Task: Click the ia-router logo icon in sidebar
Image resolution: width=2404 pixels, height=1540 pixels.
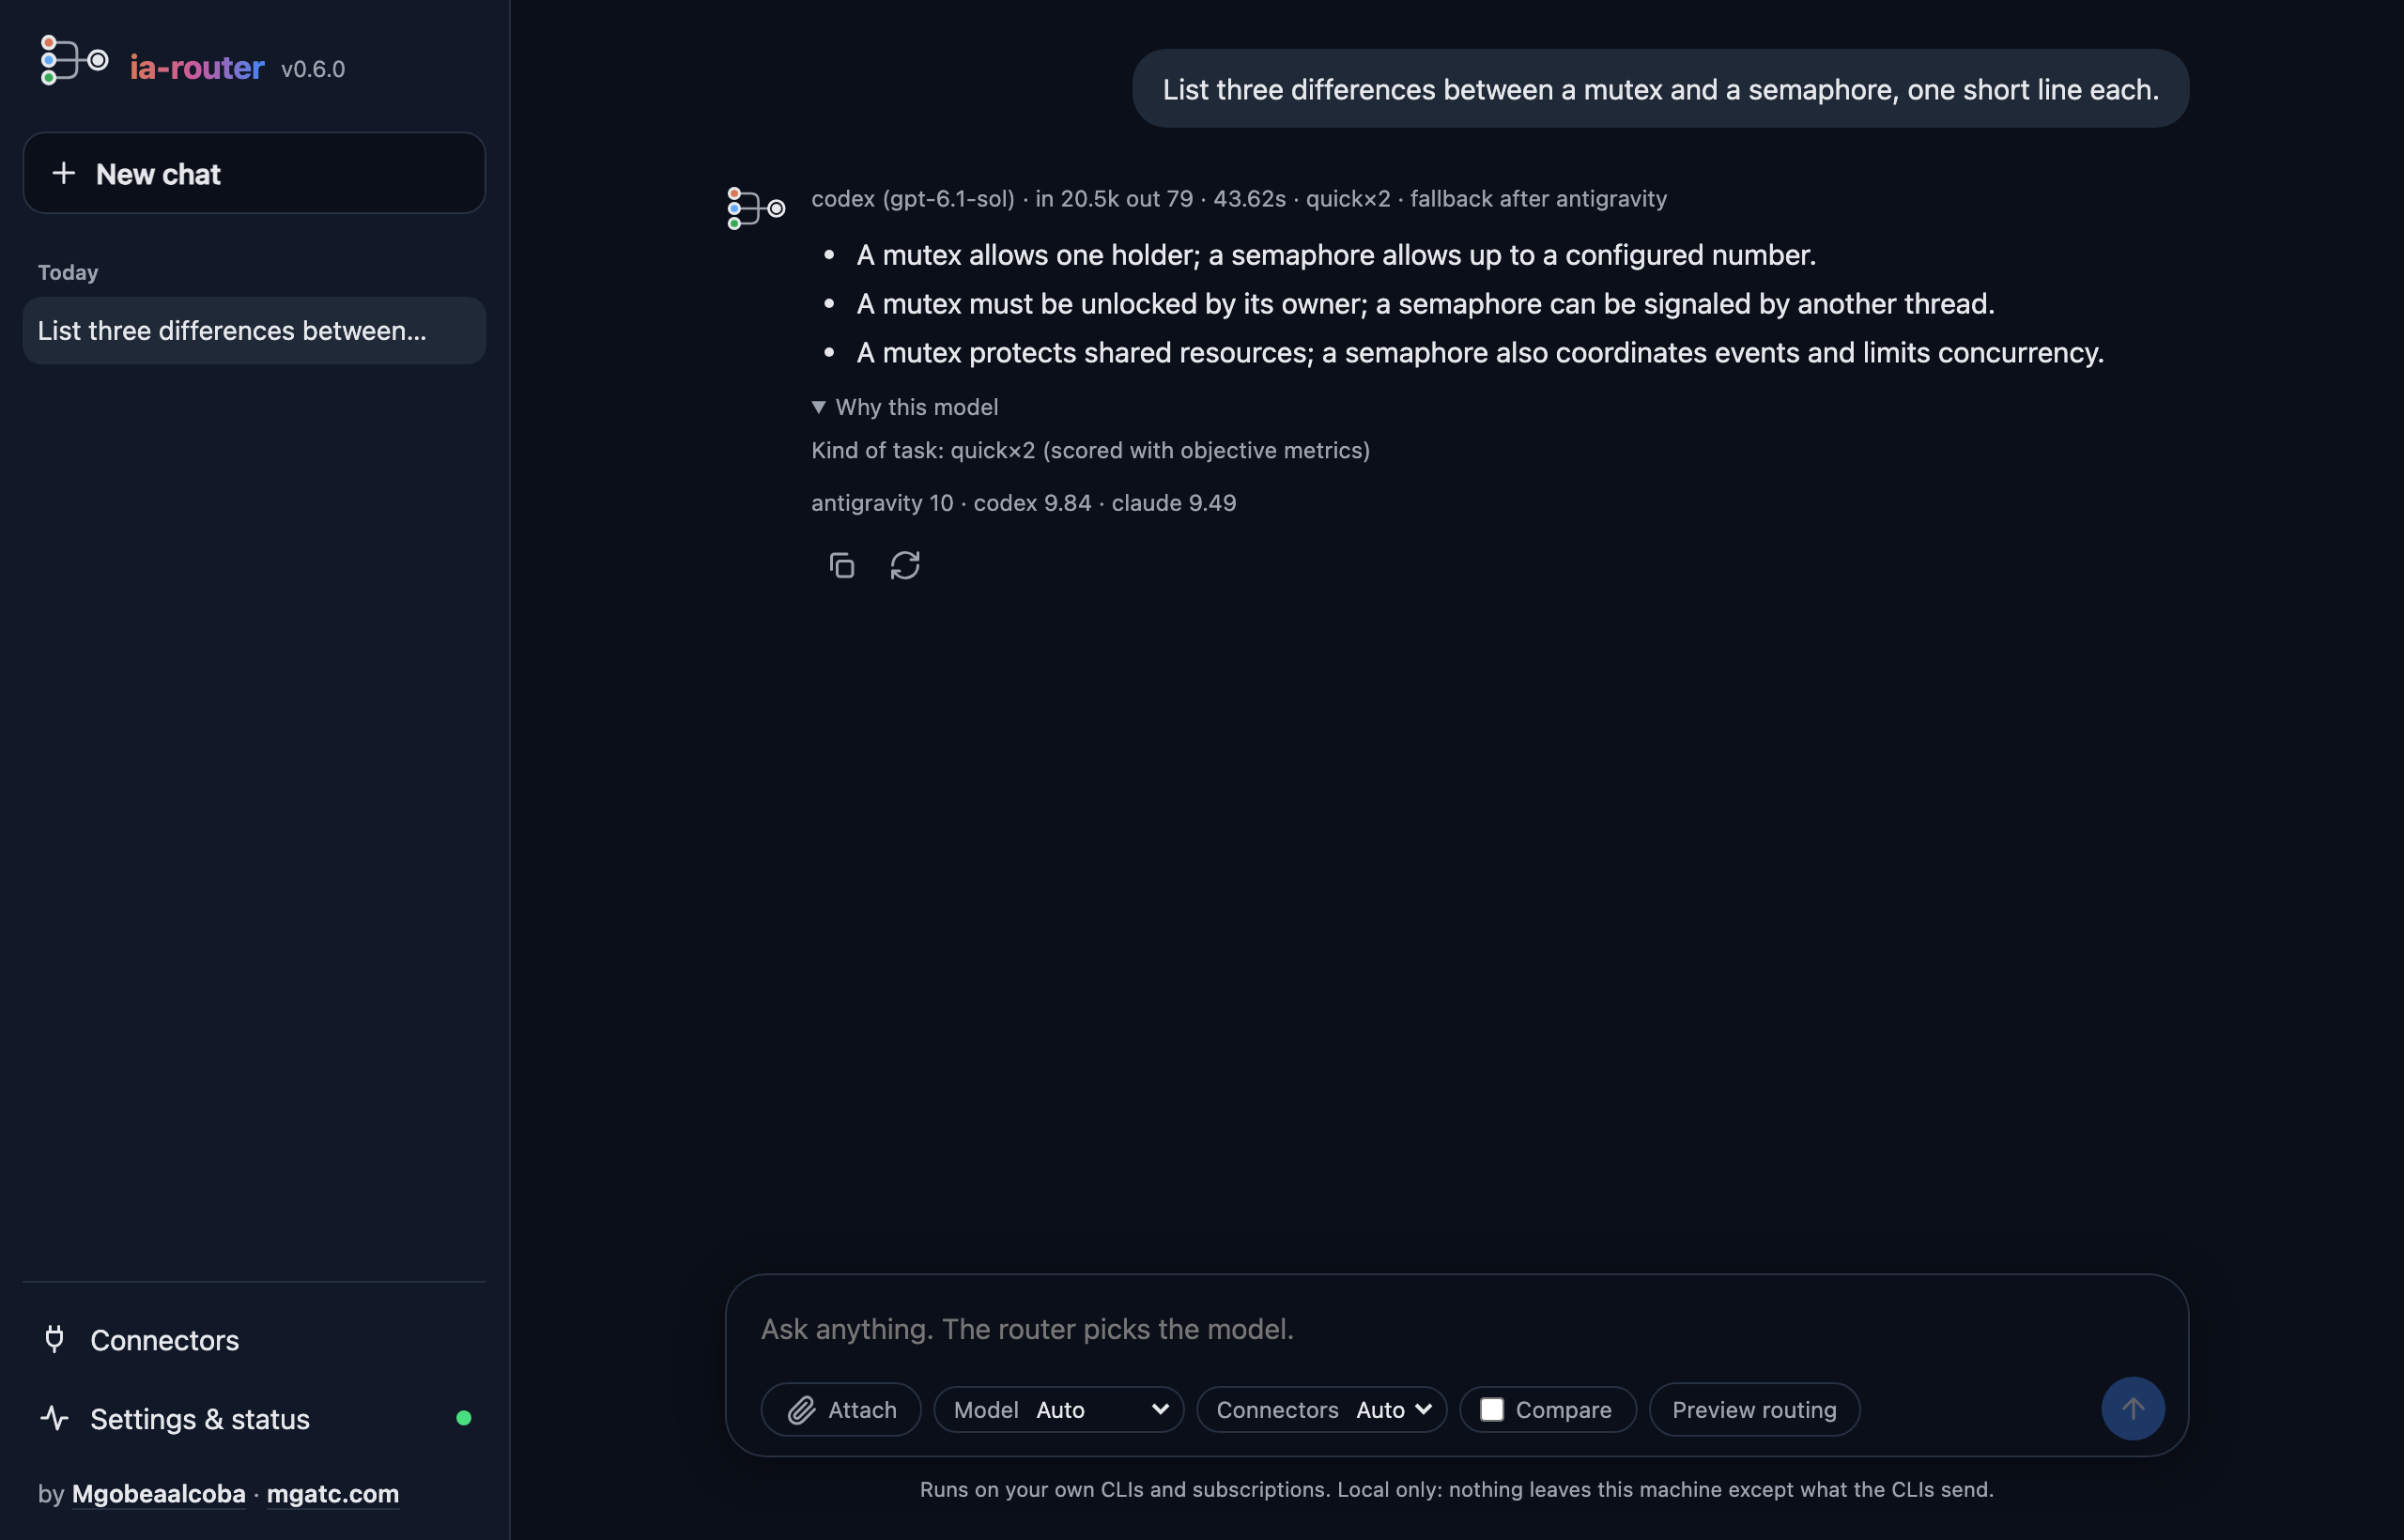Action: [74, 62]
